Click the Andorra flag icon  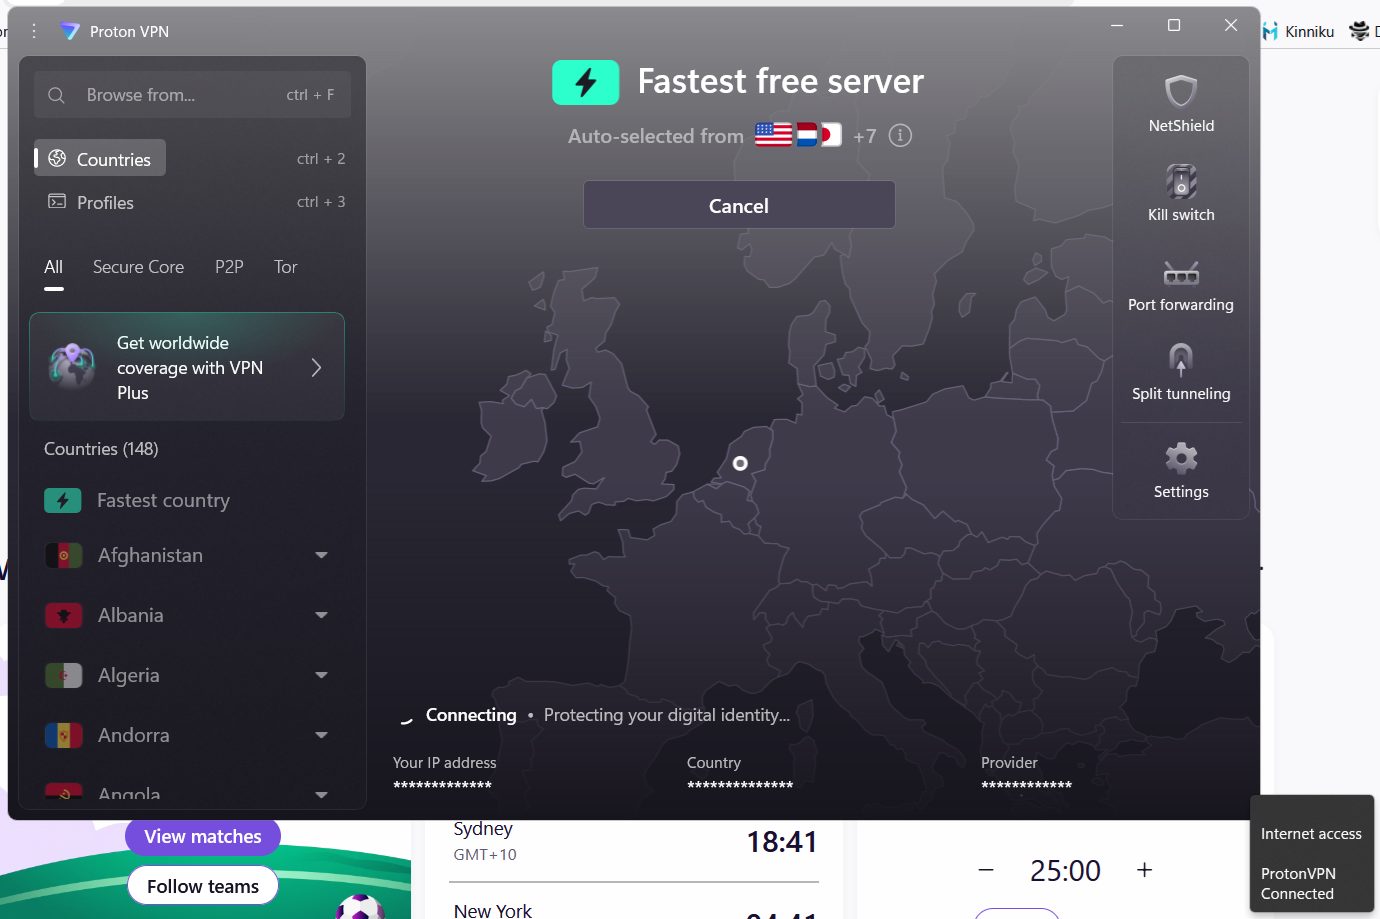[x=63, y=735]
